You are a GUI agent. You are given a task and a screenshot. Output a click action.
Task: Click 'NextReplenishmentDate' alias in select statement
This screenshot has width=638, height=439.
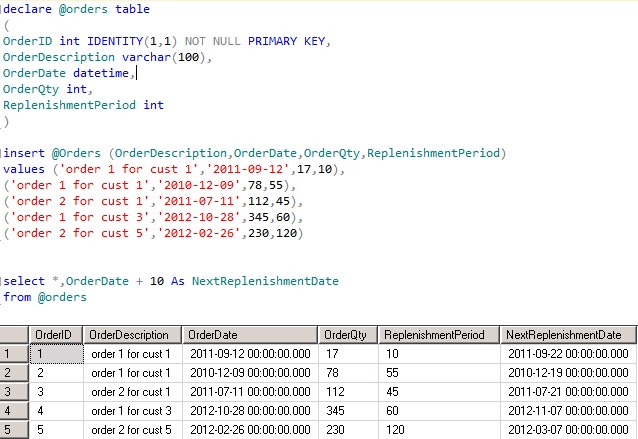click(x=265, y=281)
